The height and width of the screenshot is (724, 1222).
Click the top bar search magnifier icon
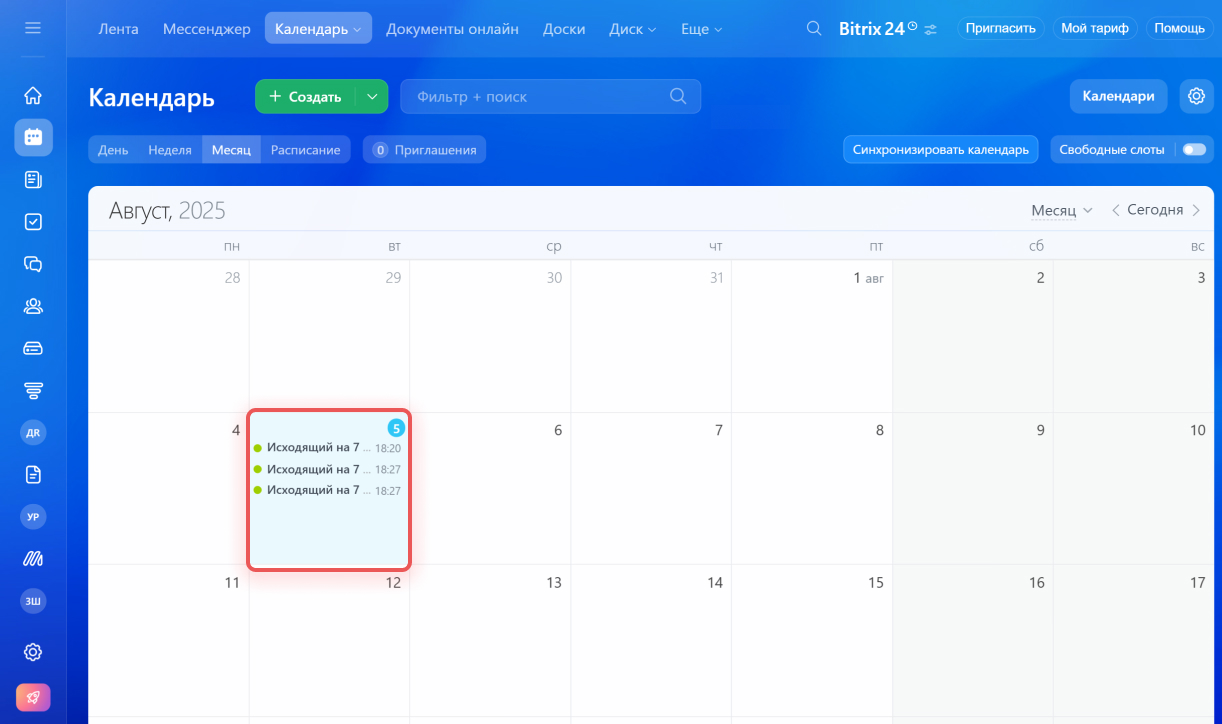point(814,28)
